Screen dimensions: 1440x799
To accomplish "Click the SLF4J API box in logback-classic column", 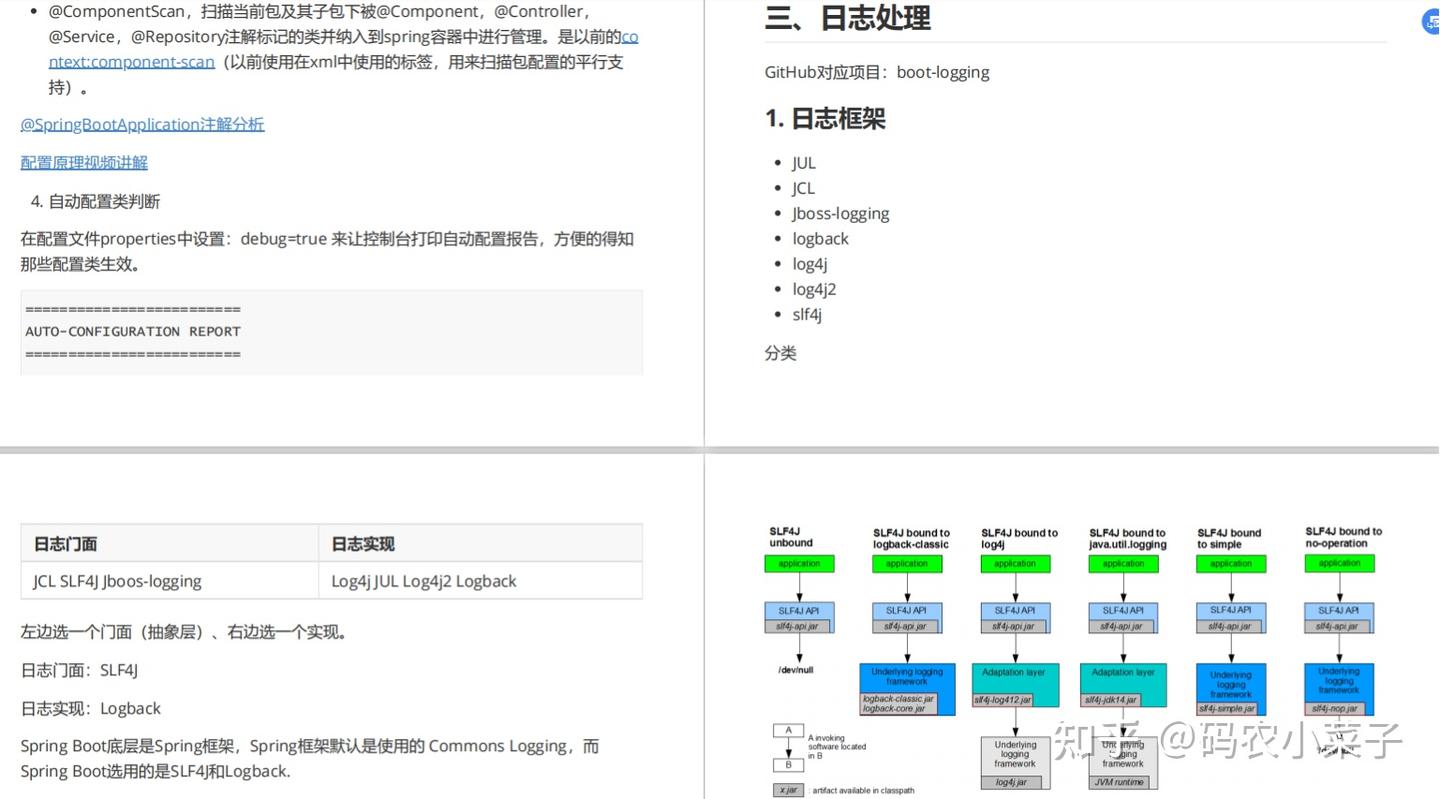I will tap(906, 609).
